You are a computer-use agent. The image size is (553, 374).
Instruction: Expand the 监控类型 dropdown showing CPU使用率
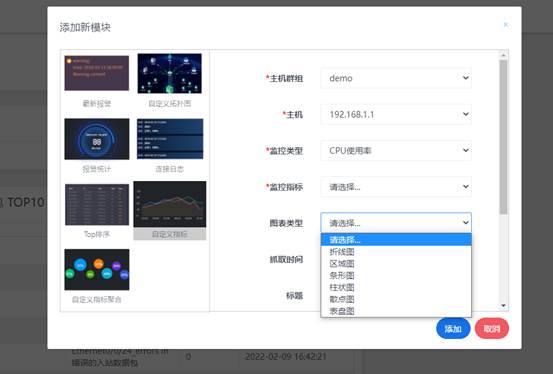[x=396, y=151]
